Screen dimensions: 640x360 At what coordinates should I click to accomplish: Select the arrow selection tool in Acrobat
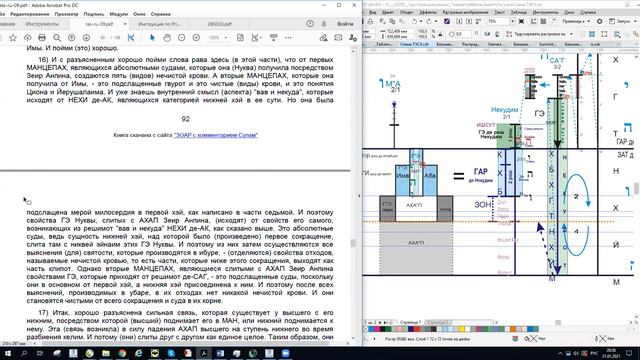pos(152,38)
